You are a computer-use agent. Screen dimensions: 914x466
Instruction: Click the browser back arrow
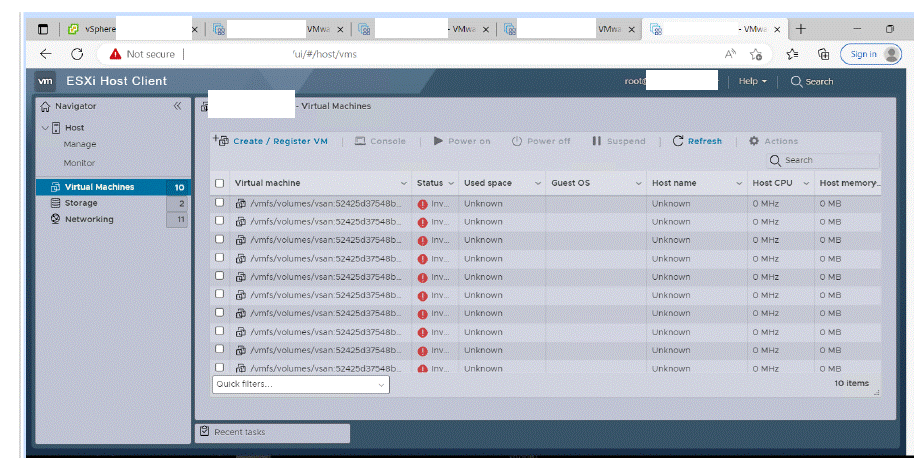(45, 54)
